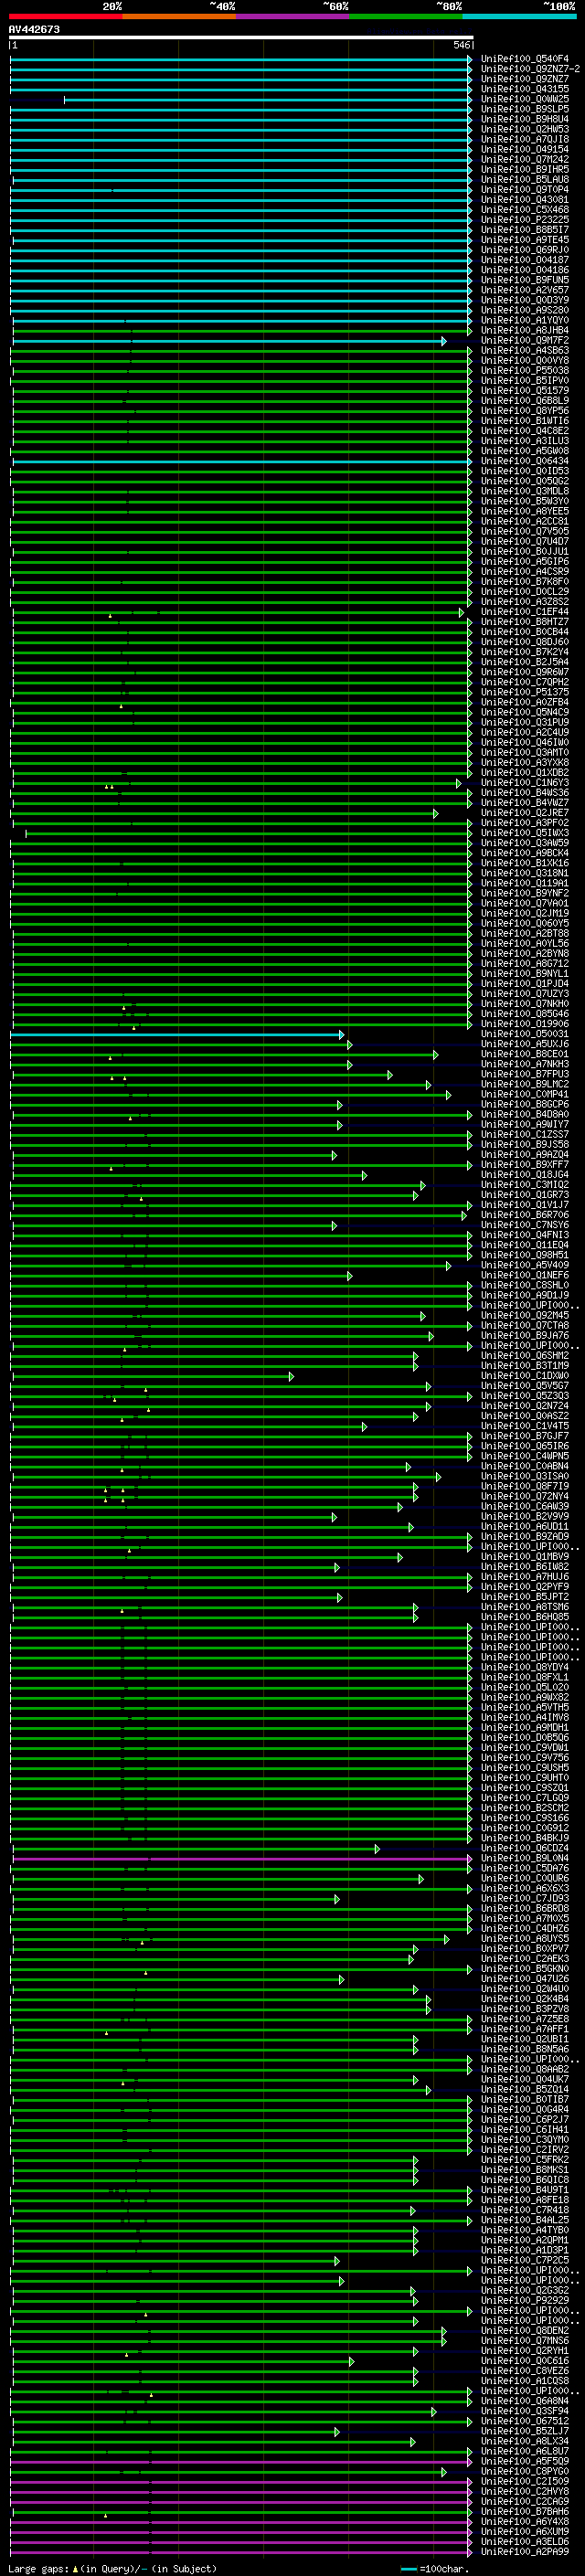Click the cyan ~100% identity legend segment
Image resolution: width=585 pixels, height=2576 pixels.
[x=519, y=16]
